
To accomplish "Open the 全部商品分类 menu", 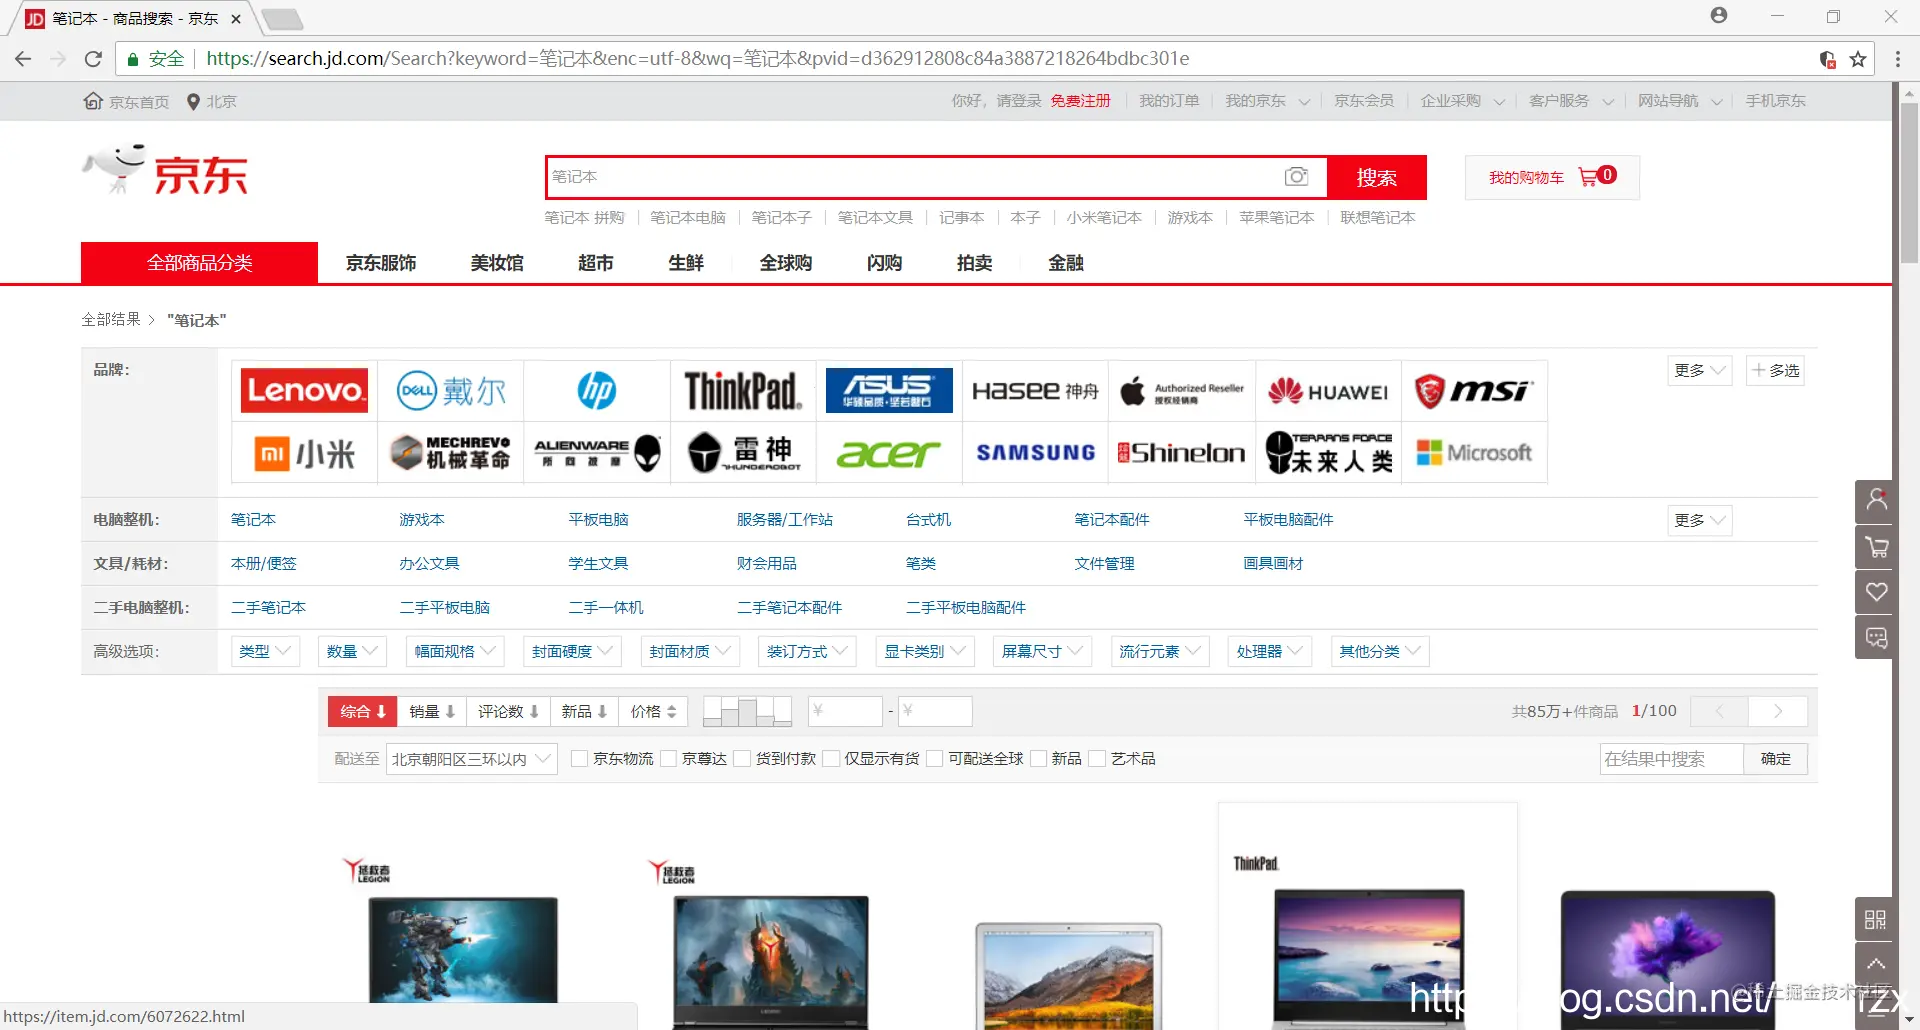I will (199, 263).
